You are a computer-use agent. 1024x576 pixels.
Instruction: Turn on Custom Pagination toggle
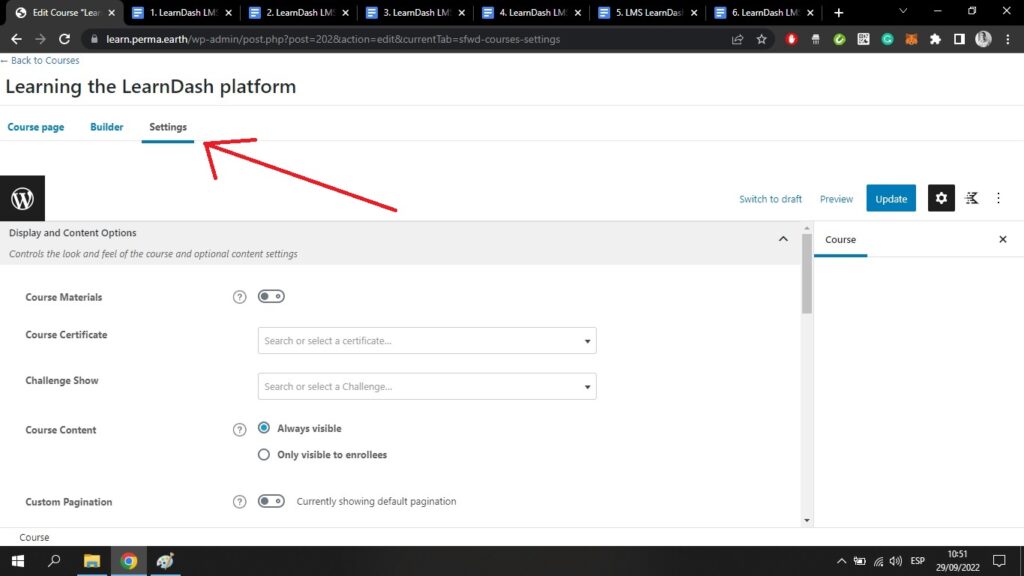pos(271,501)
